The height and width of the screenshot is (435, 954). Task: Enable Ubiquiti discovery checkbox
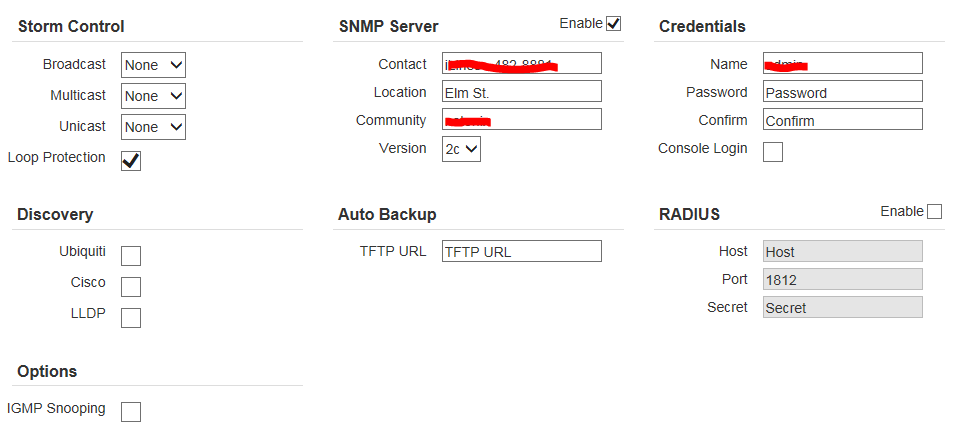tap(131, 256)
